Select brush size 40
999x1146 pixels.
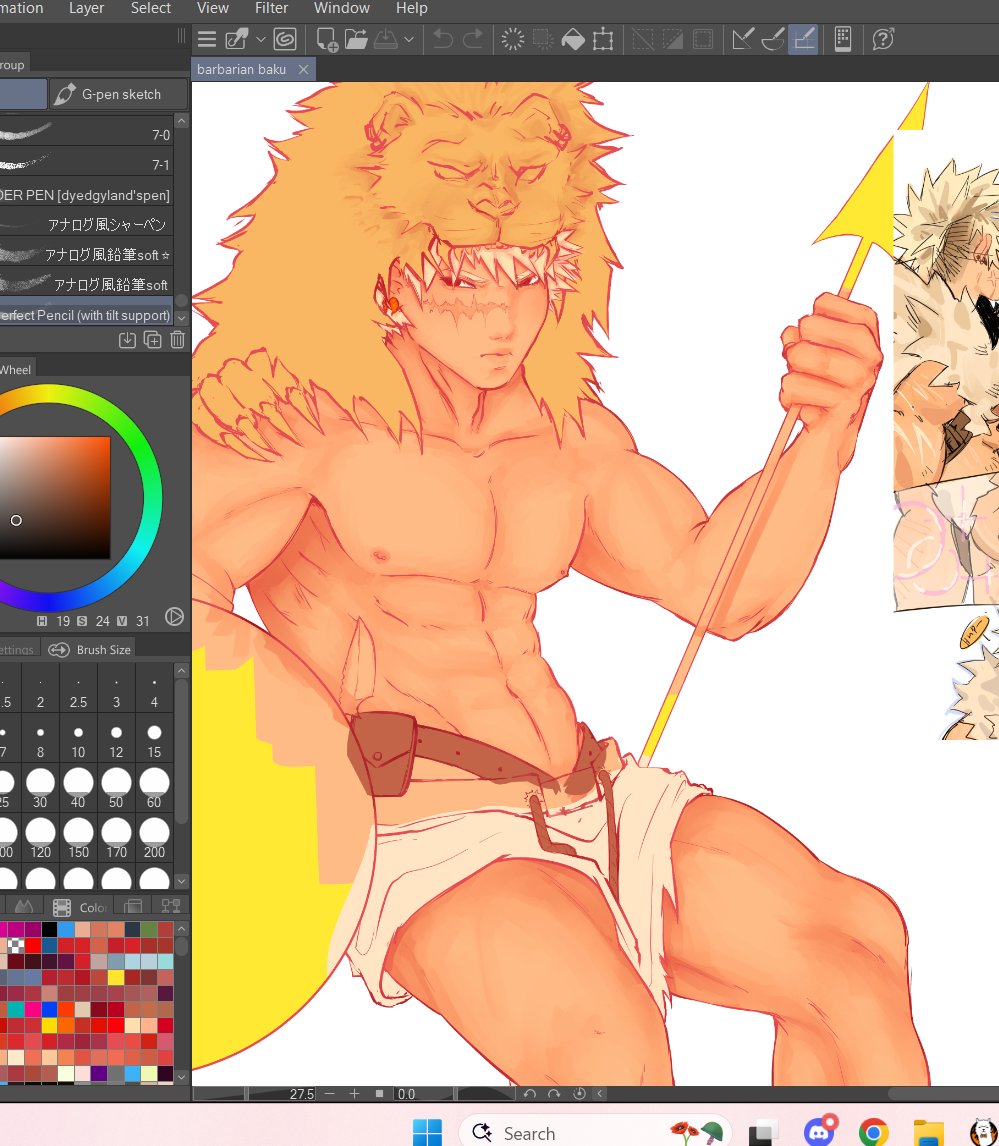pyautogui.click(x=78, y=789)
